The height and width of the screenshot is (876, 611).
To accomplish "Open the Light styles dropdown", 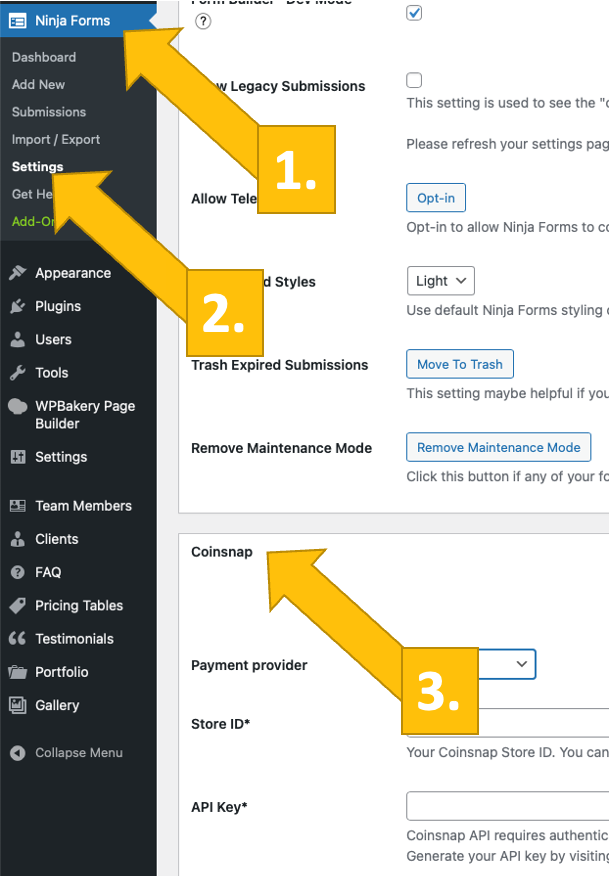I will tap(441, 280).
